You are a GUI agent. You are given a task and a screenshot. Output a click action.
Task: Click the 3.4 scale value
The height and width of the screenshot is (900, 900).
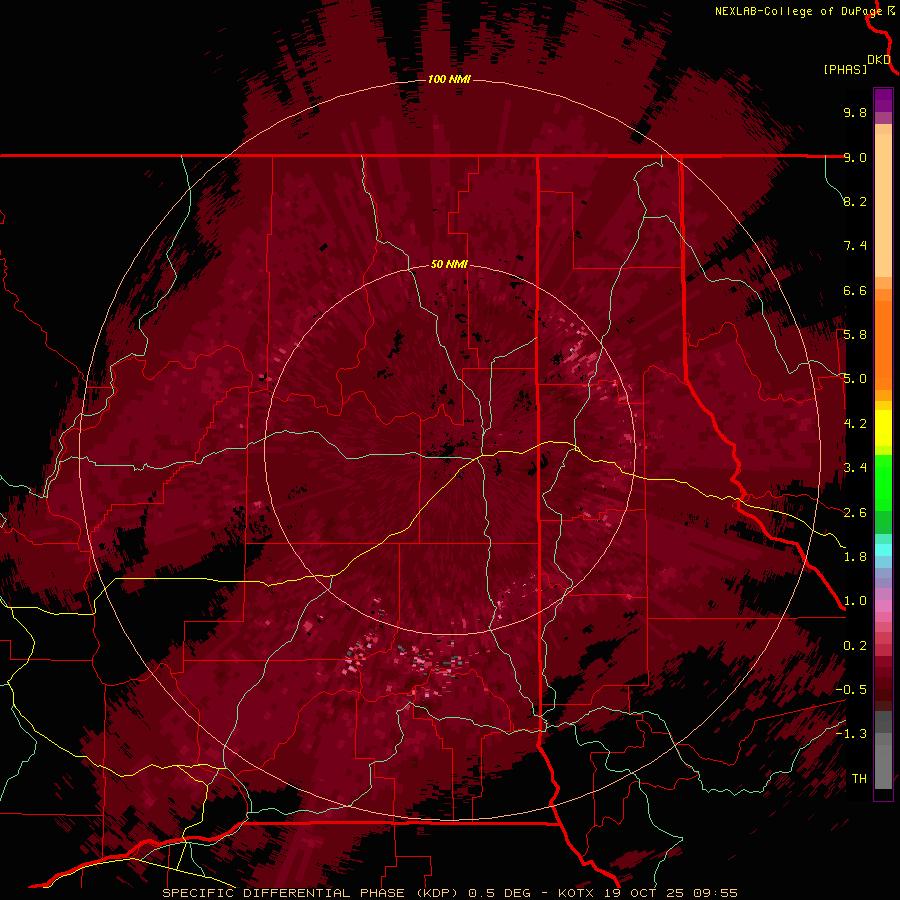[x=855, y=468]
